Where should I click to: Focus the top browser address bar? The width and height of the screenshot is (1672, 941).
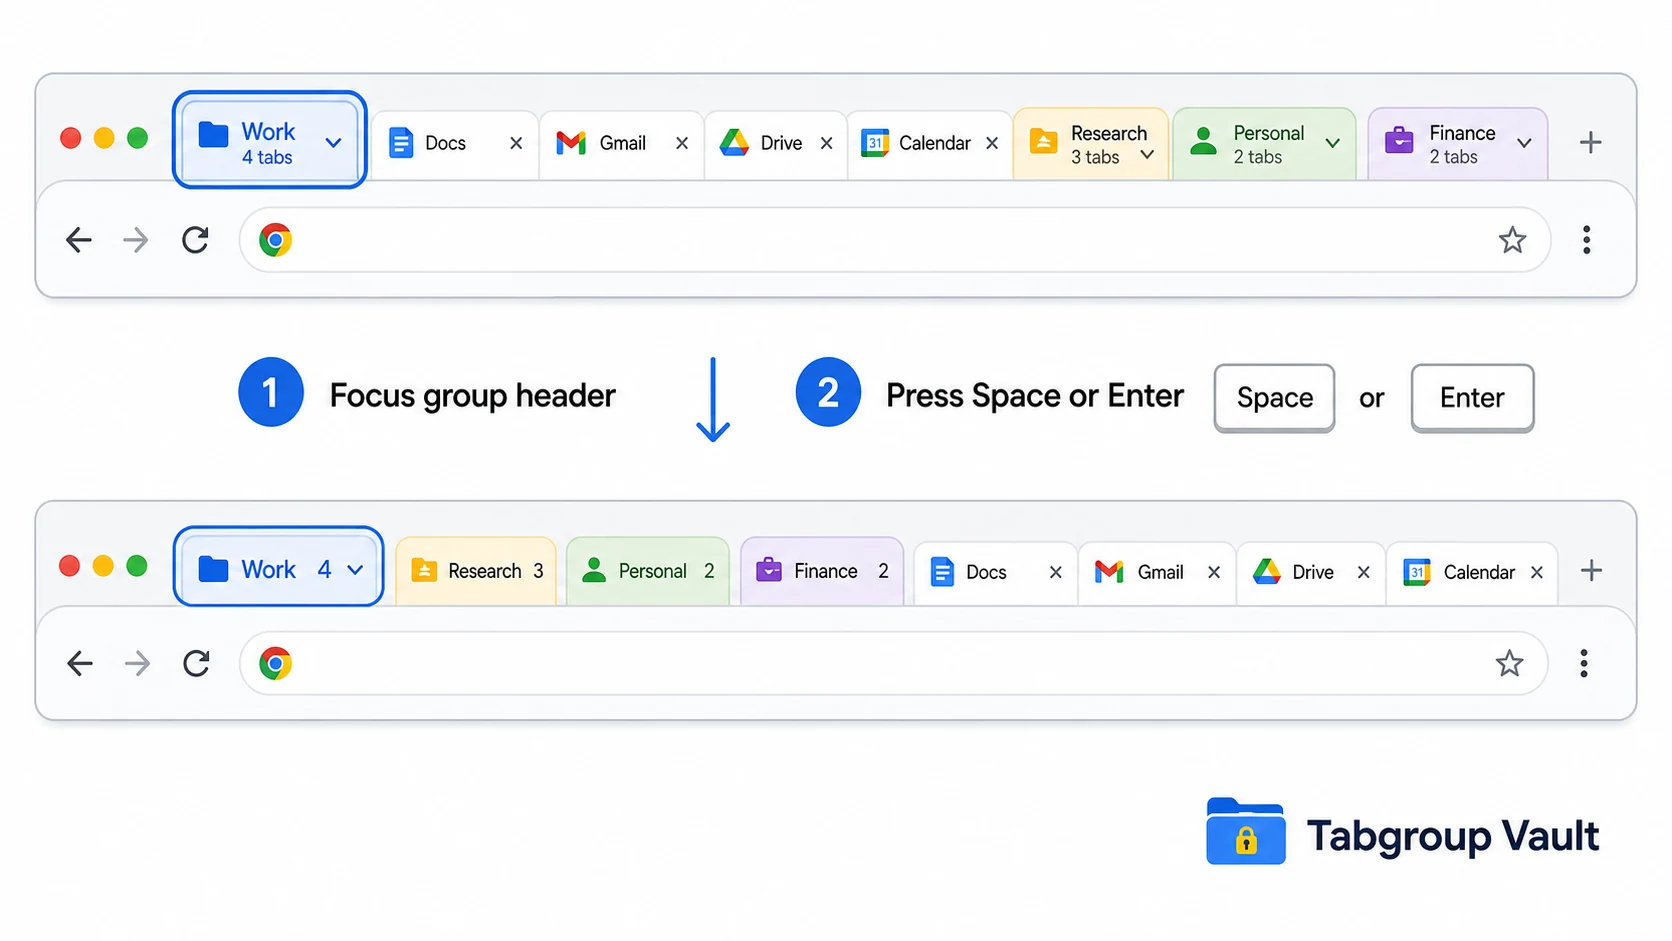click(895, 240)
